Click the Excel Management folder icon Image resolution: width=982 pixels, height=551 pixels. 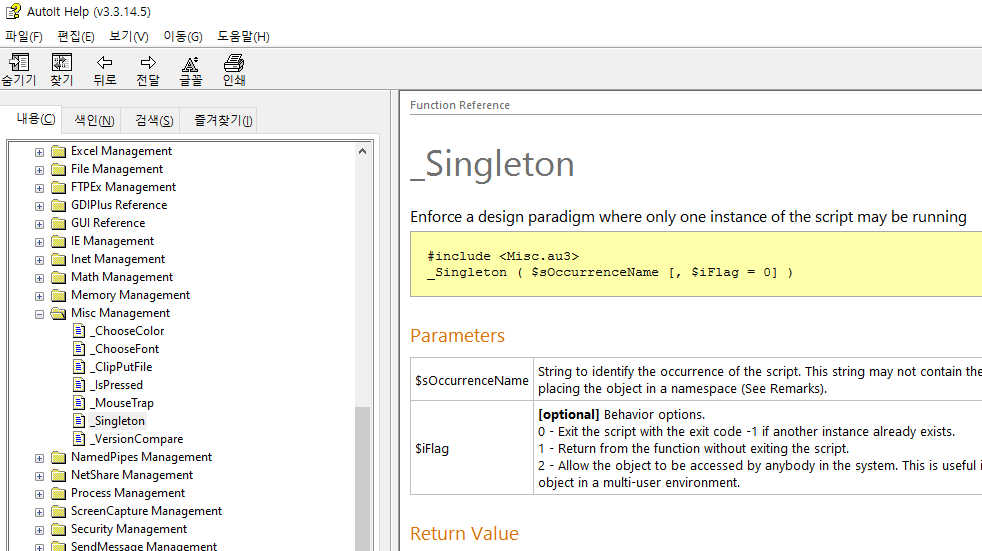tap(58, 152)
